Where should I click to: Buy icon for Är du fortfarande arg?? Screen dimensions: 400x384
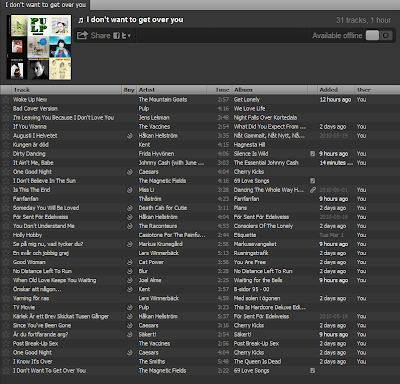point(130,334)
